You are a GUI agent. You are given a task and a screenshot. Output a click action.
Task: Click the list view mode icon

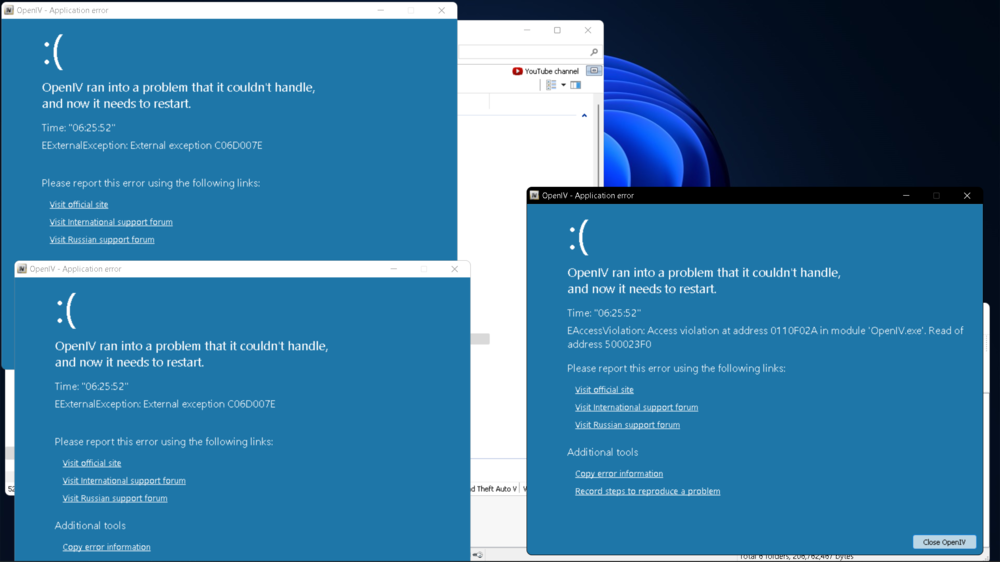[x=551, y=85]
